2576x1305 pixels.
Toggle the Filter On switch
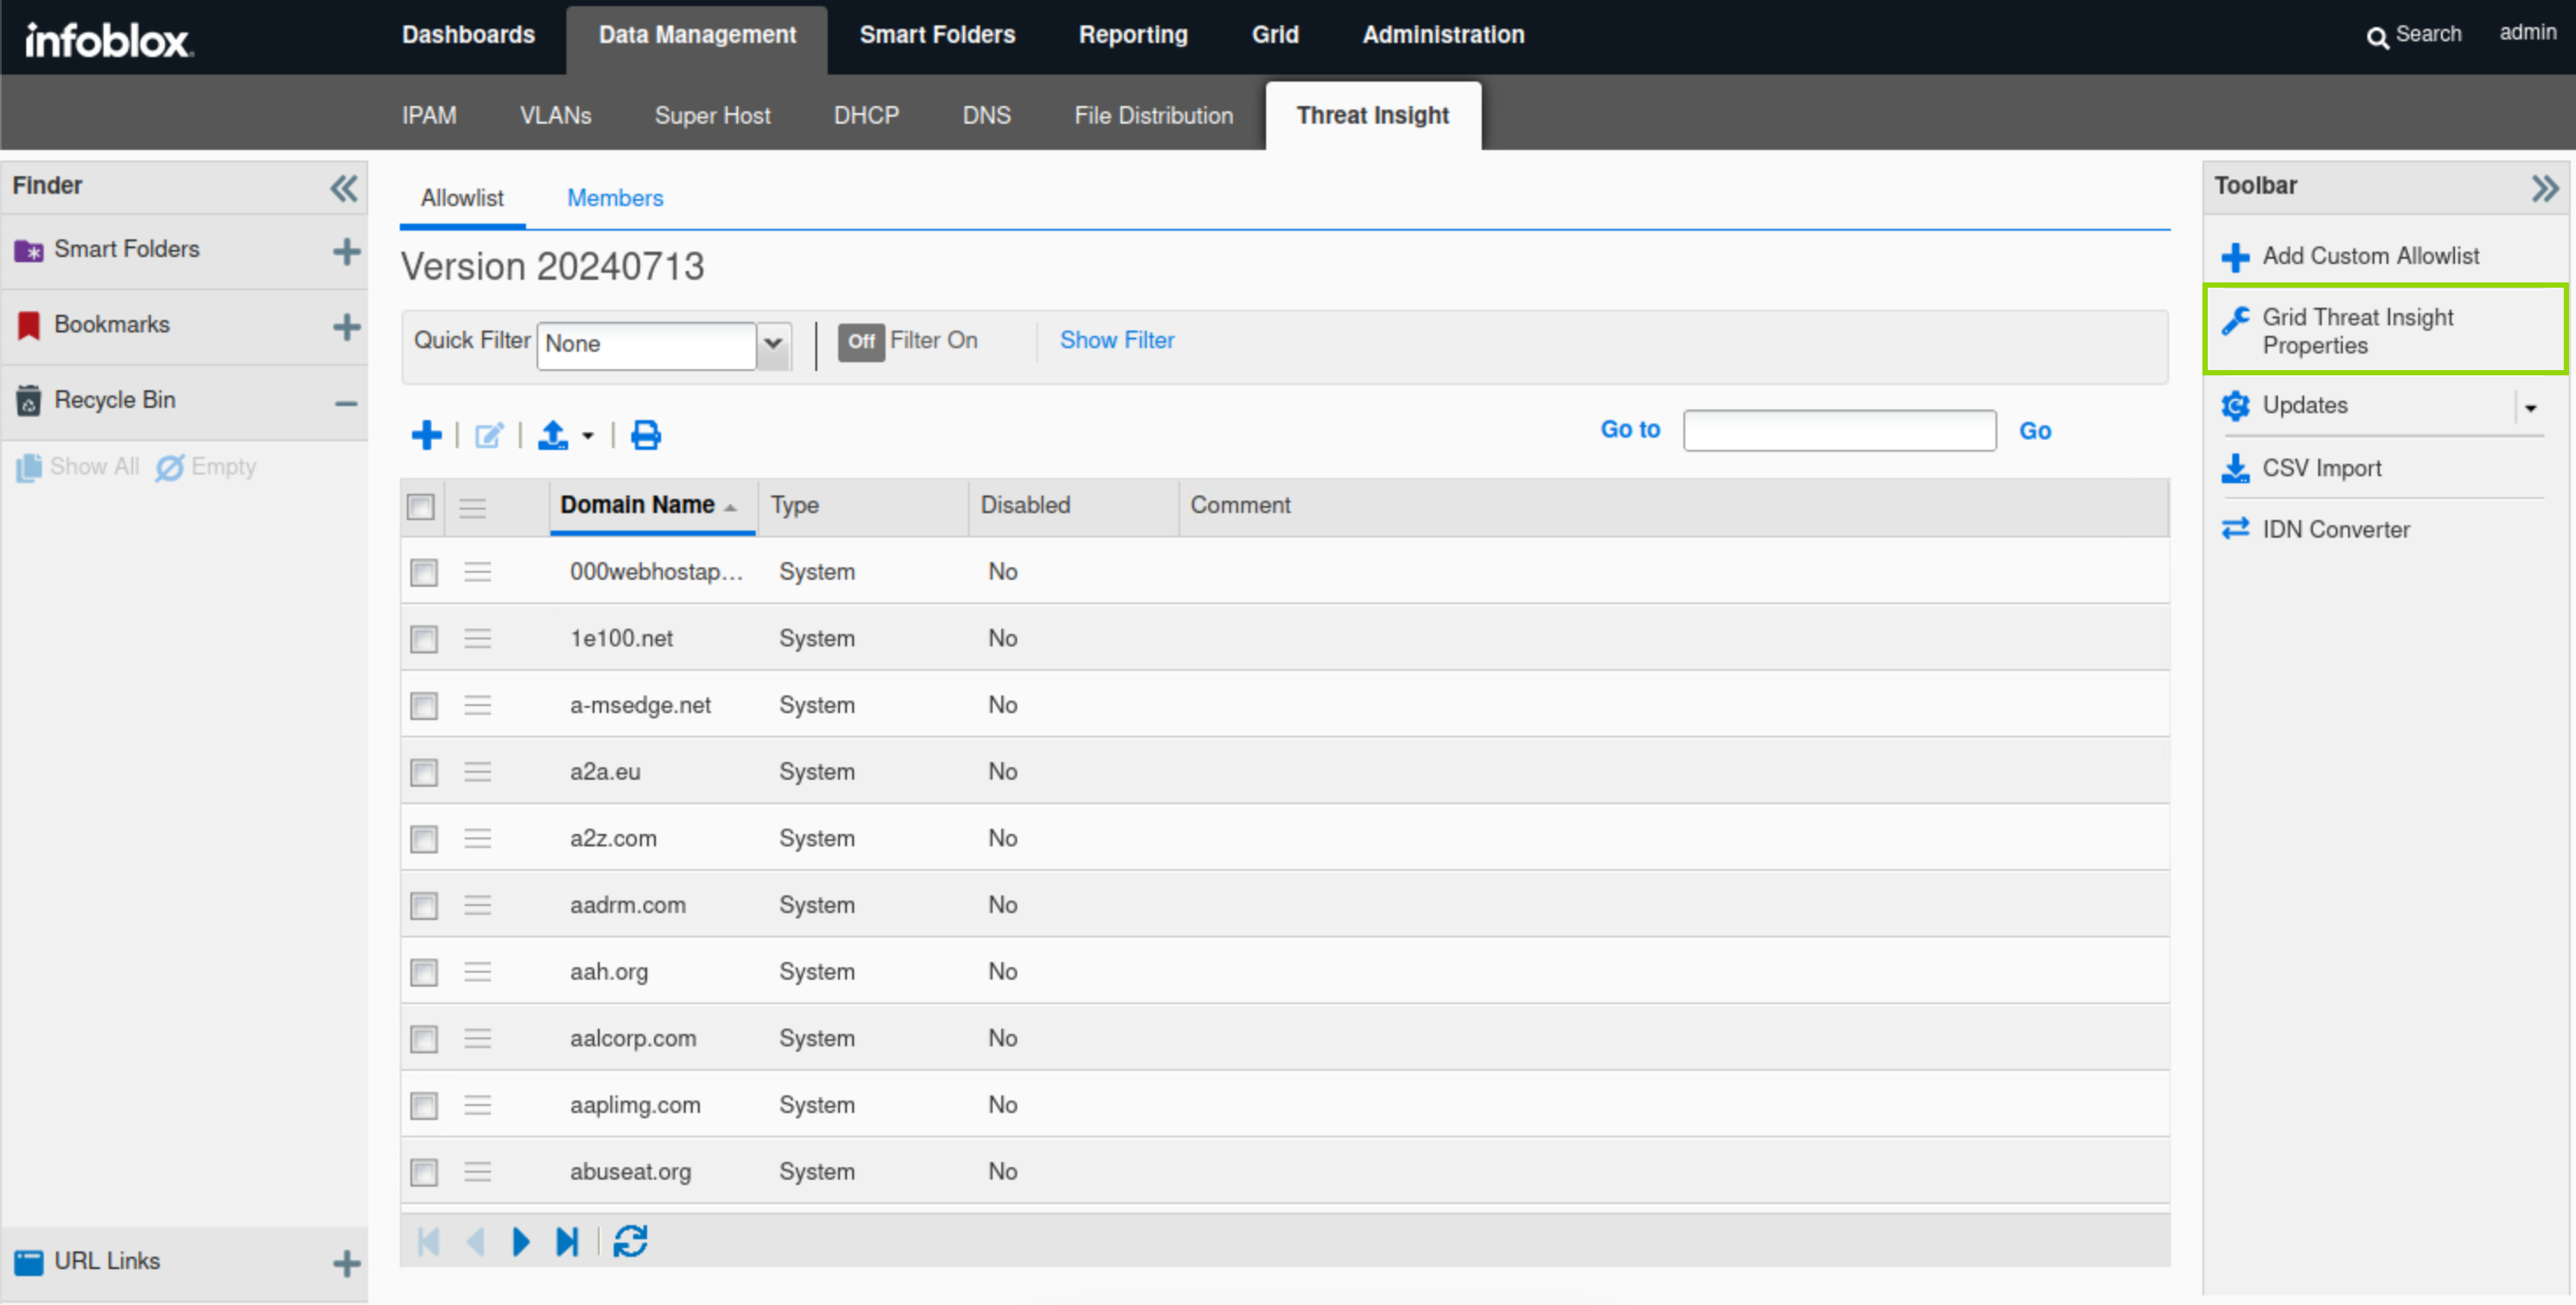860,341
